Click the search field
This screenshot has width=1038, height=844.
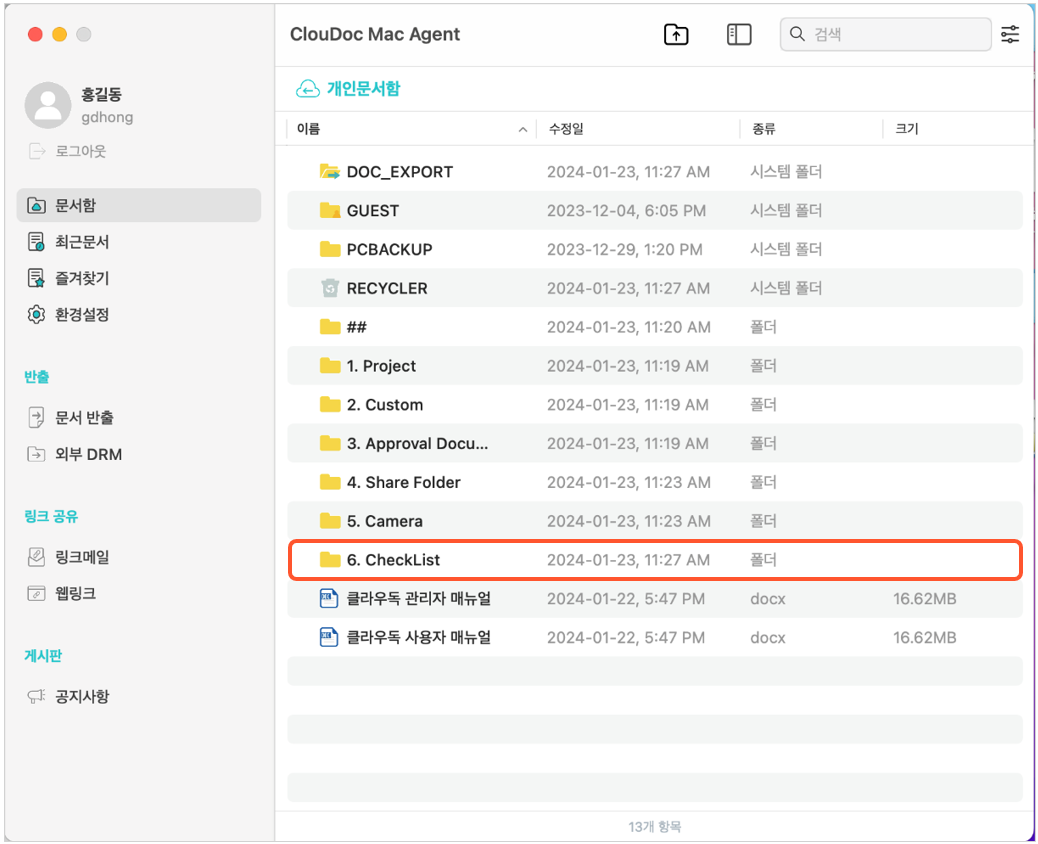[x=886, y=34]
